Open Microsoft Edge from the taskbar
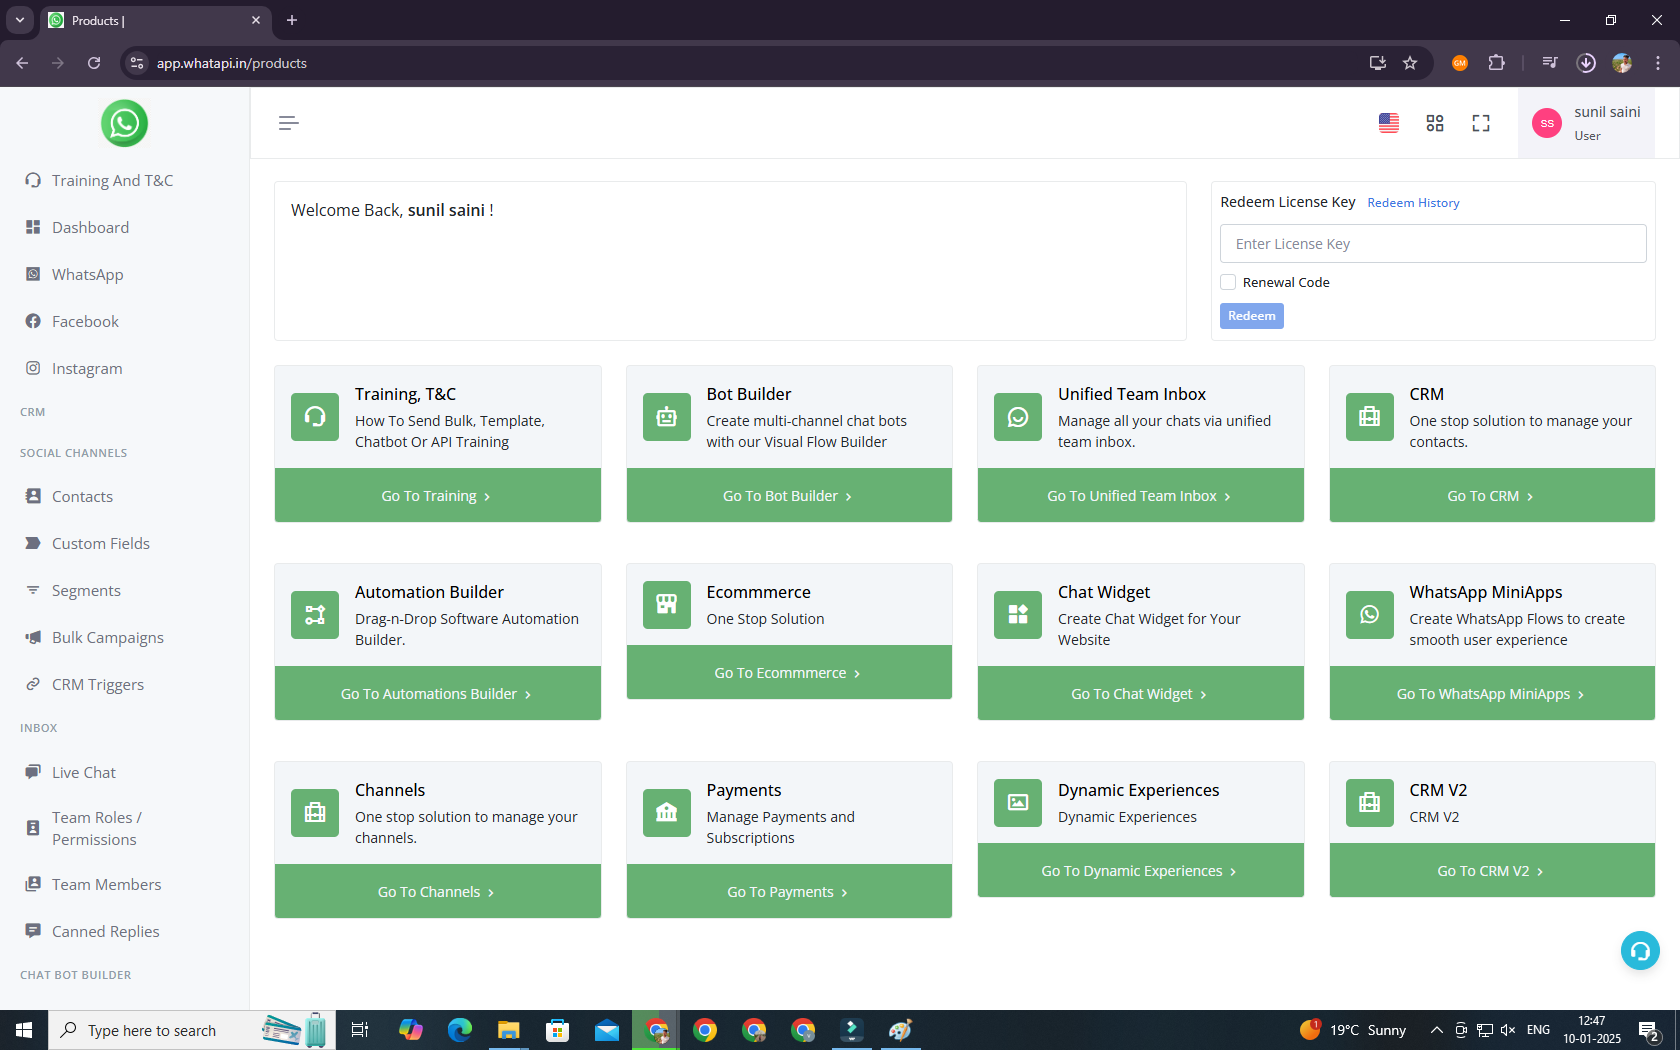Screen dimensions: 1680x1050 [460, 1030]
